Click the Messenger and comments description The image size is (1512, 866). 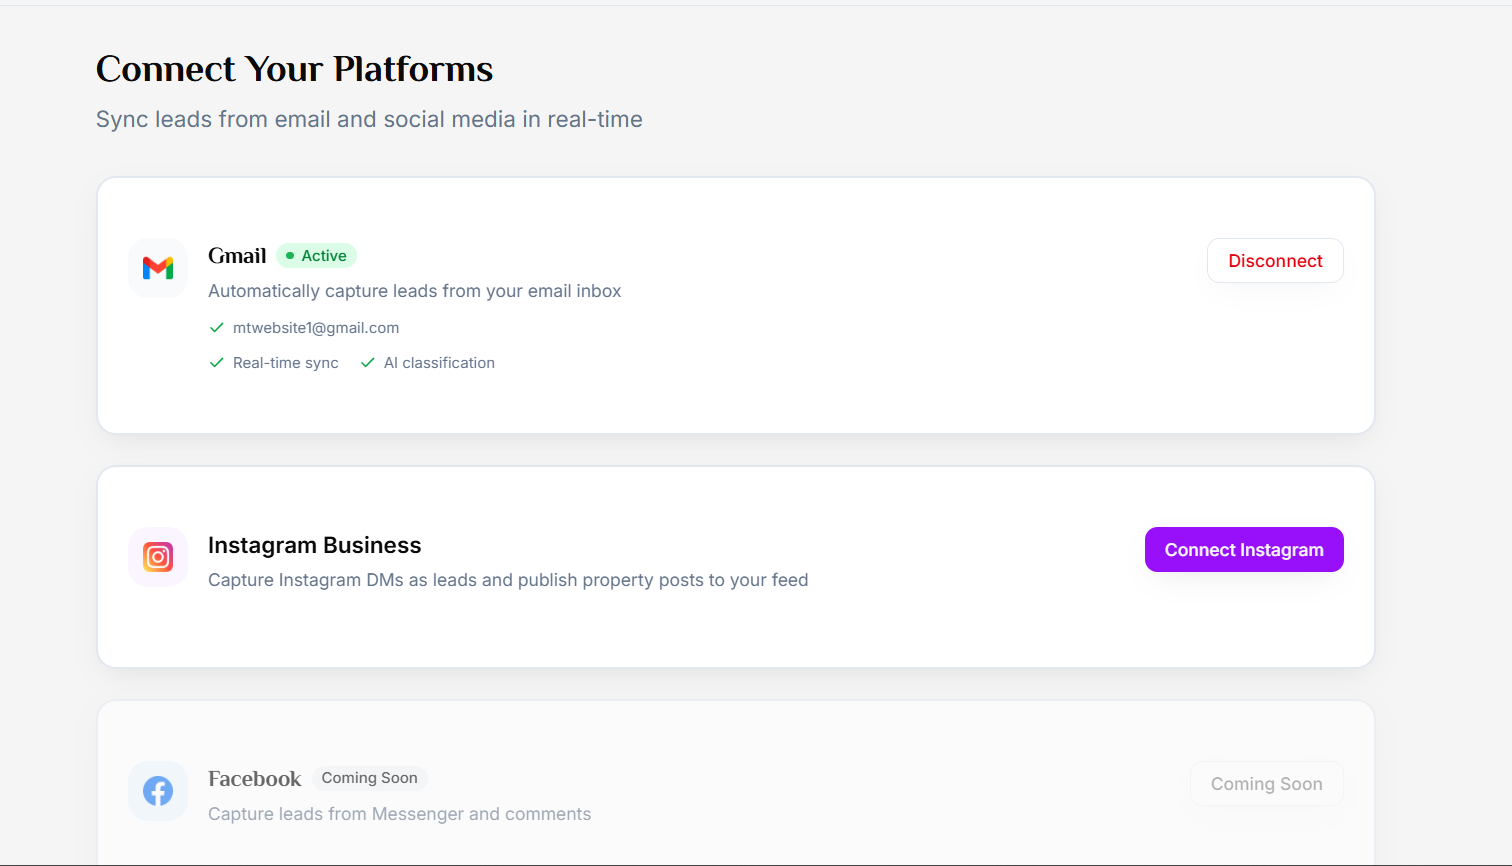point(399,814)
